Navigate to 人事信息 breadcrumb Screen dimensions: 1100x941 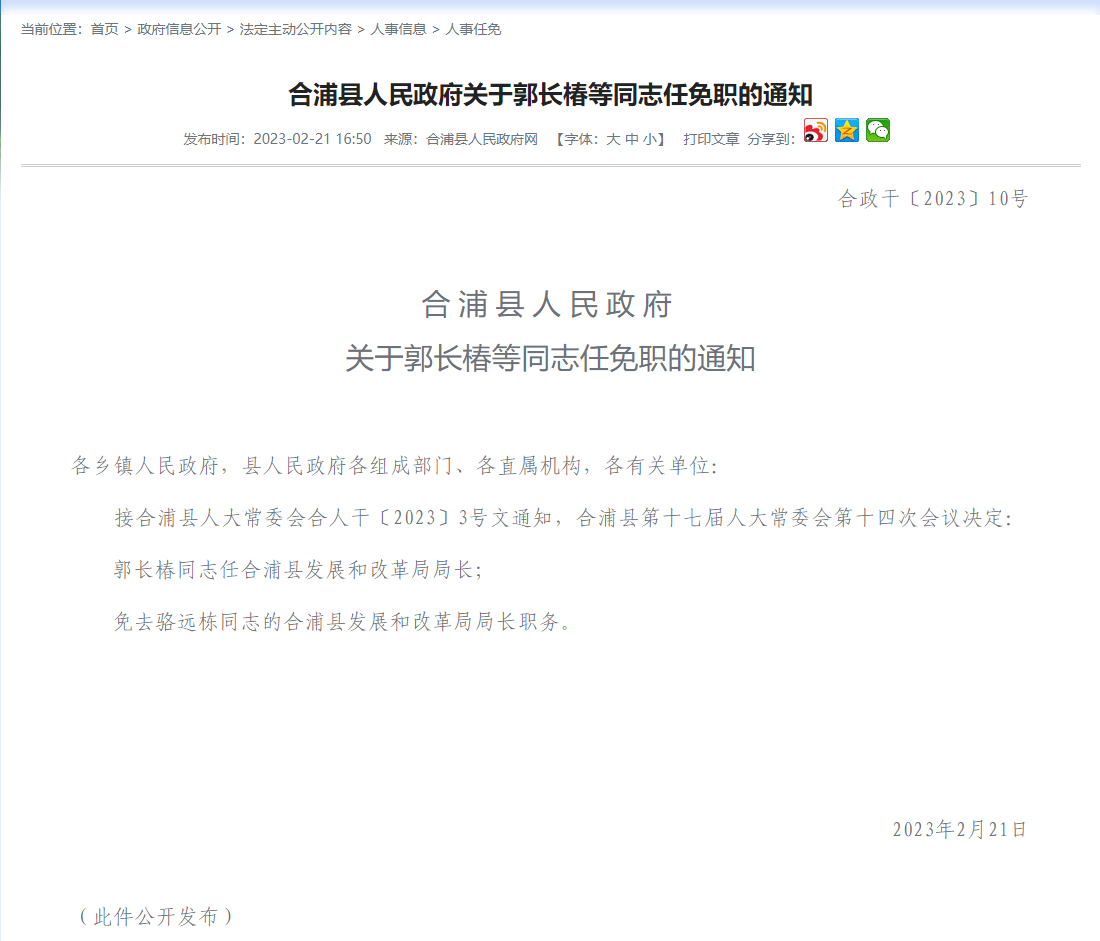click(398, 30)
